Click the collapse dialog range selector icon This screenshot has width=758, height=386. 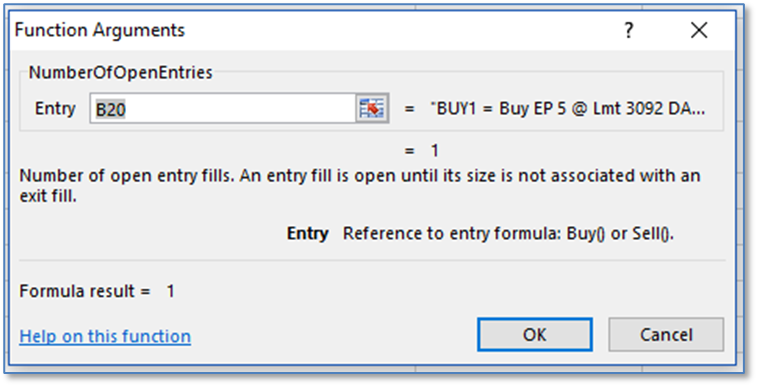click(372, 108)
